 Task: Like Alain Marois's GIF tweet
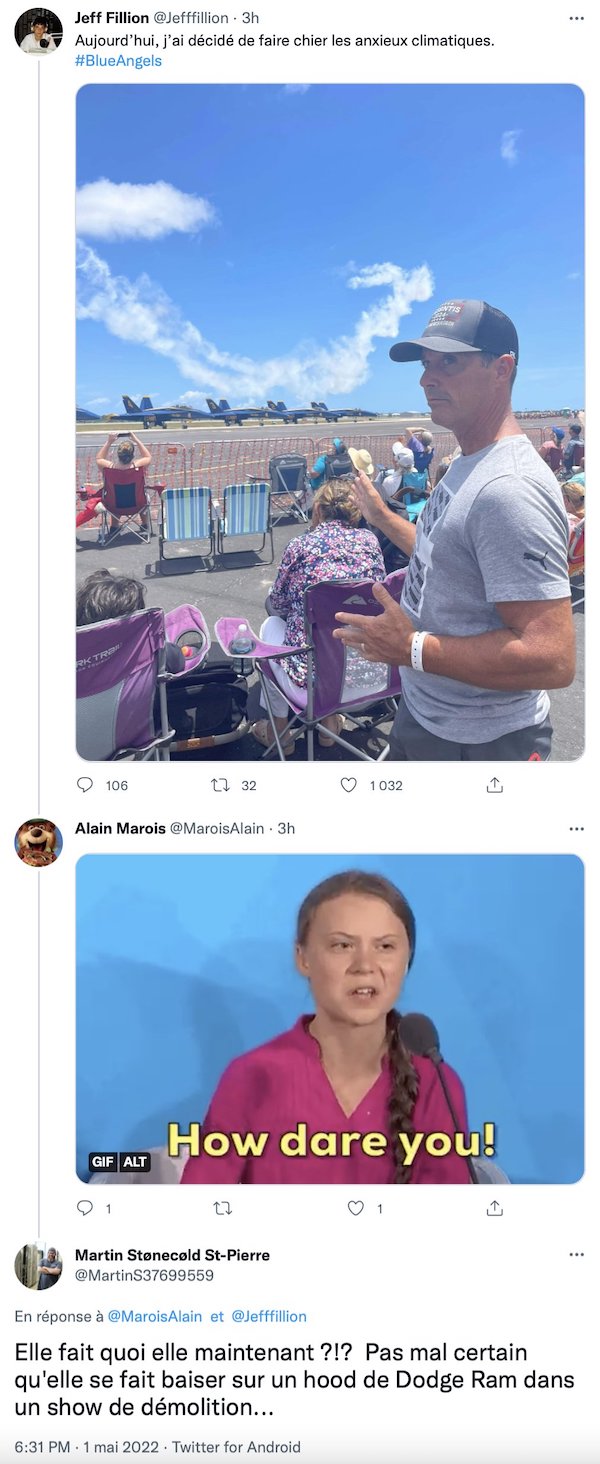click(x=356, y=1208)
